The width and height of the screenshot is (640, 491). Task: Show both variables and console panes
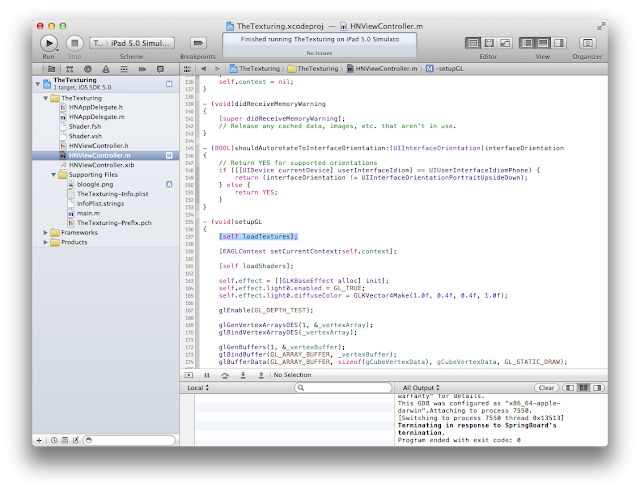[x=584, y=388]
